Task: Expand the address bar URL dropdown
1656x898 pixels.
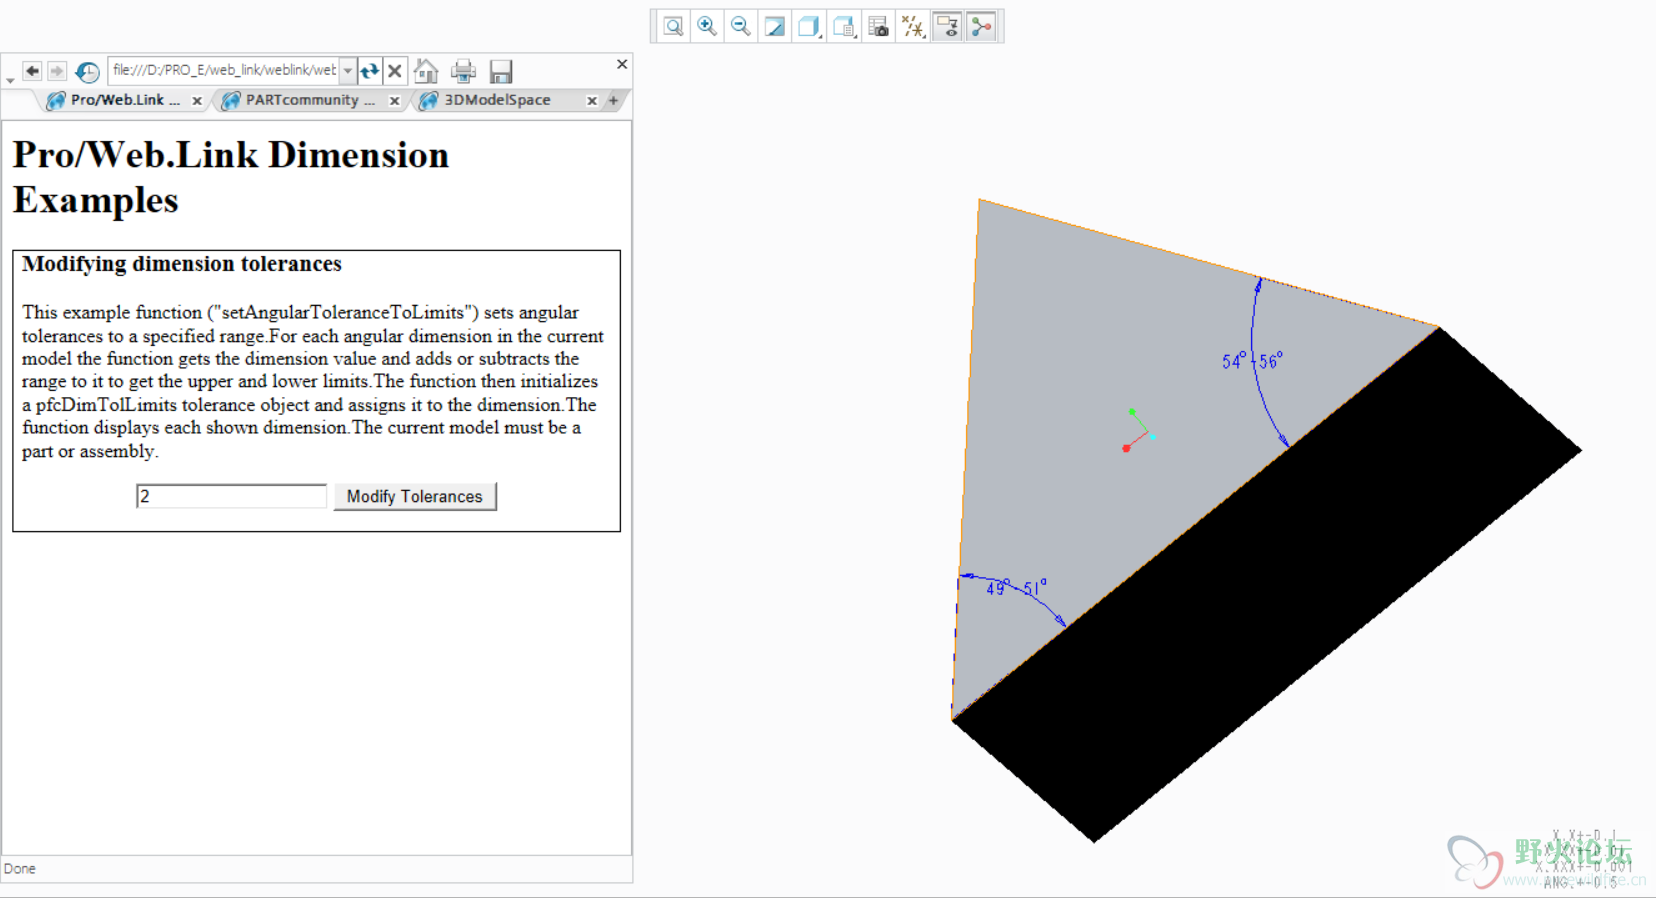Action: pyautogui.click(x=347, y=71)
